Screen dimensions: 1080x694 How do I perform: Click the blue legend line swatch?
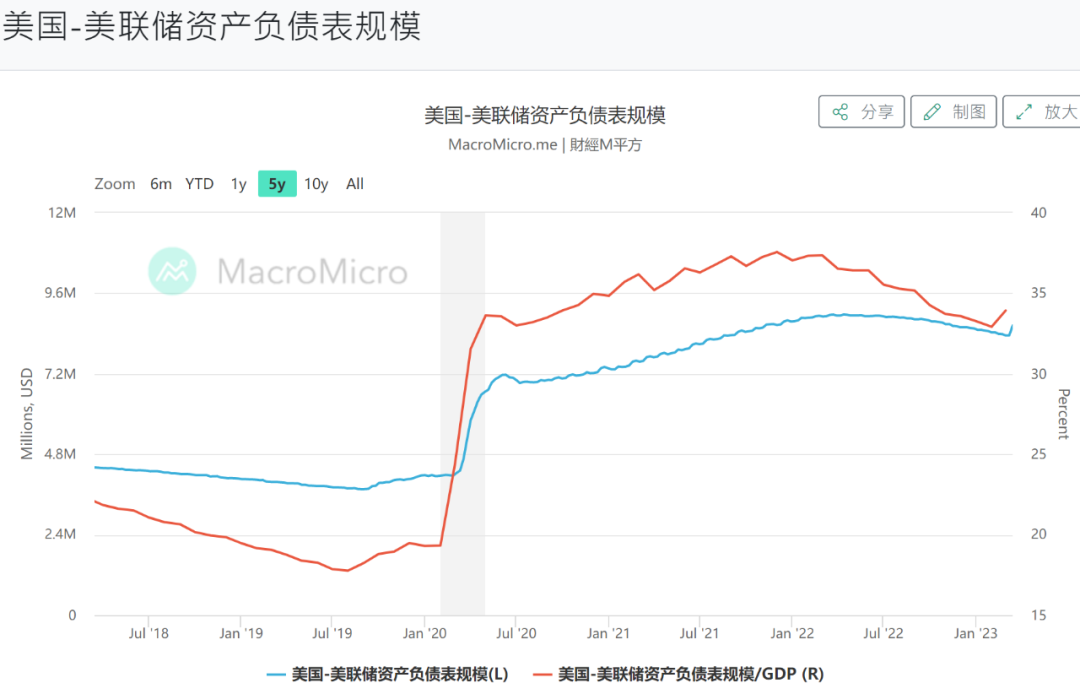277,674
